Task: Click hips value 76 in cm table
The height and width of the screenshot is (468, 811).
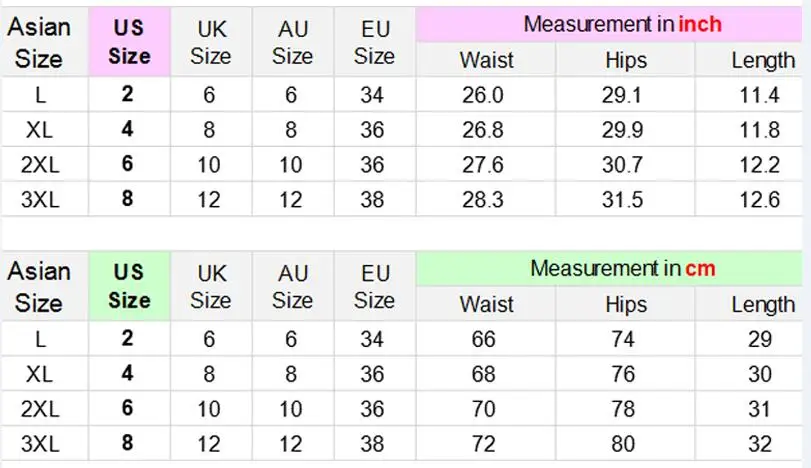Action: point(623,374)
